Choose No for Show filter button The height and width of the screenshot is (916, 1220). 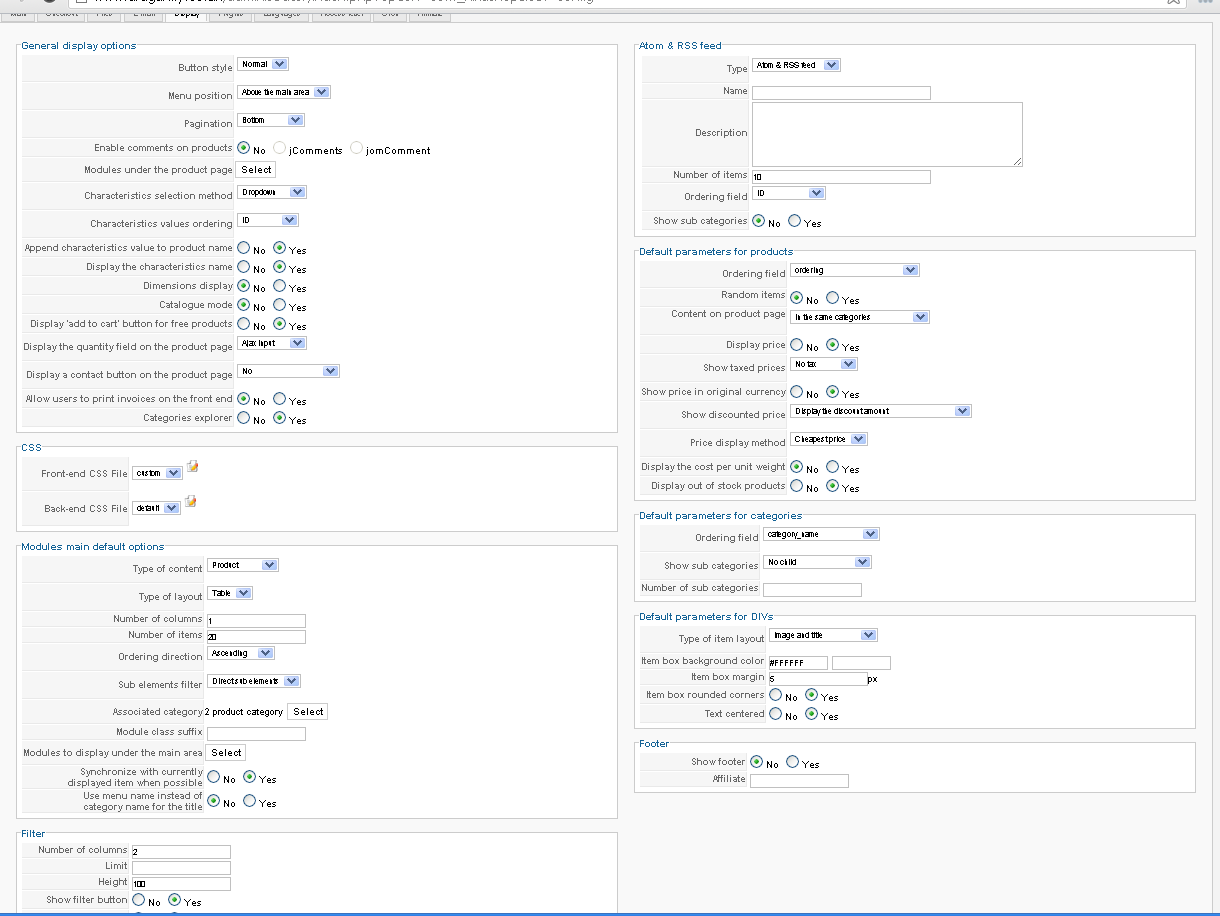pos(139,900)
